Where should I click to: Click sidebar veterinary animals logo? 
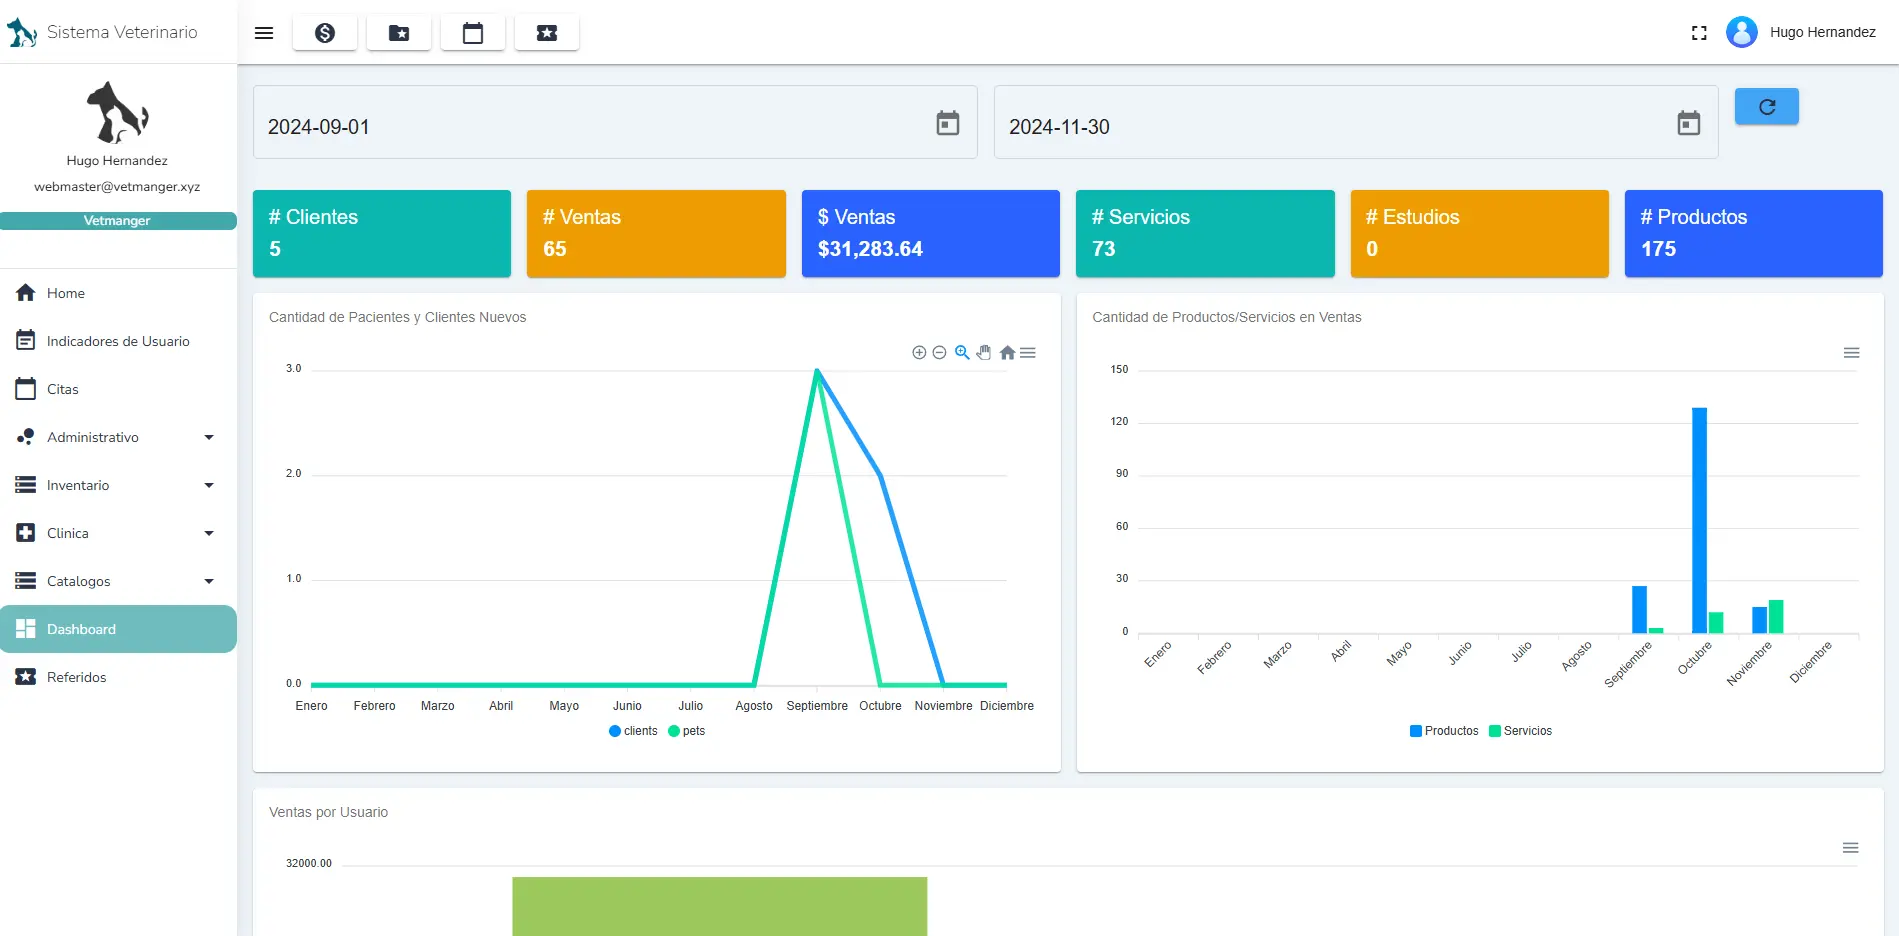point(117,112)
